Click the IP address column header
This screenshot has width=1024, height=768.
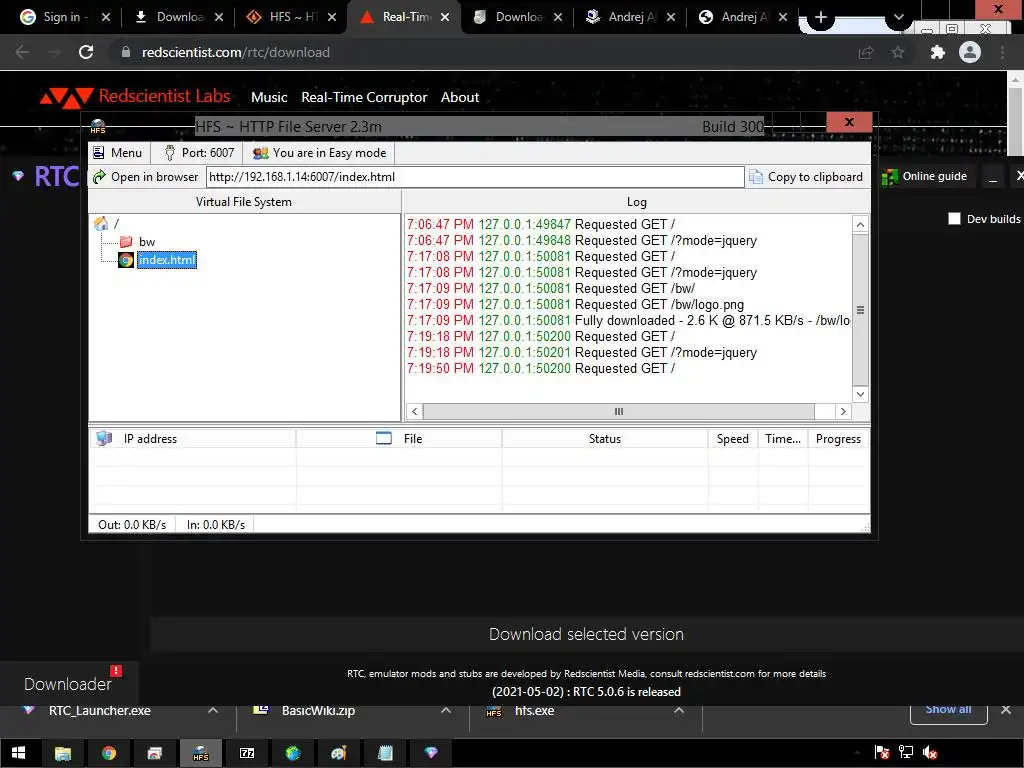pos(192,439)
